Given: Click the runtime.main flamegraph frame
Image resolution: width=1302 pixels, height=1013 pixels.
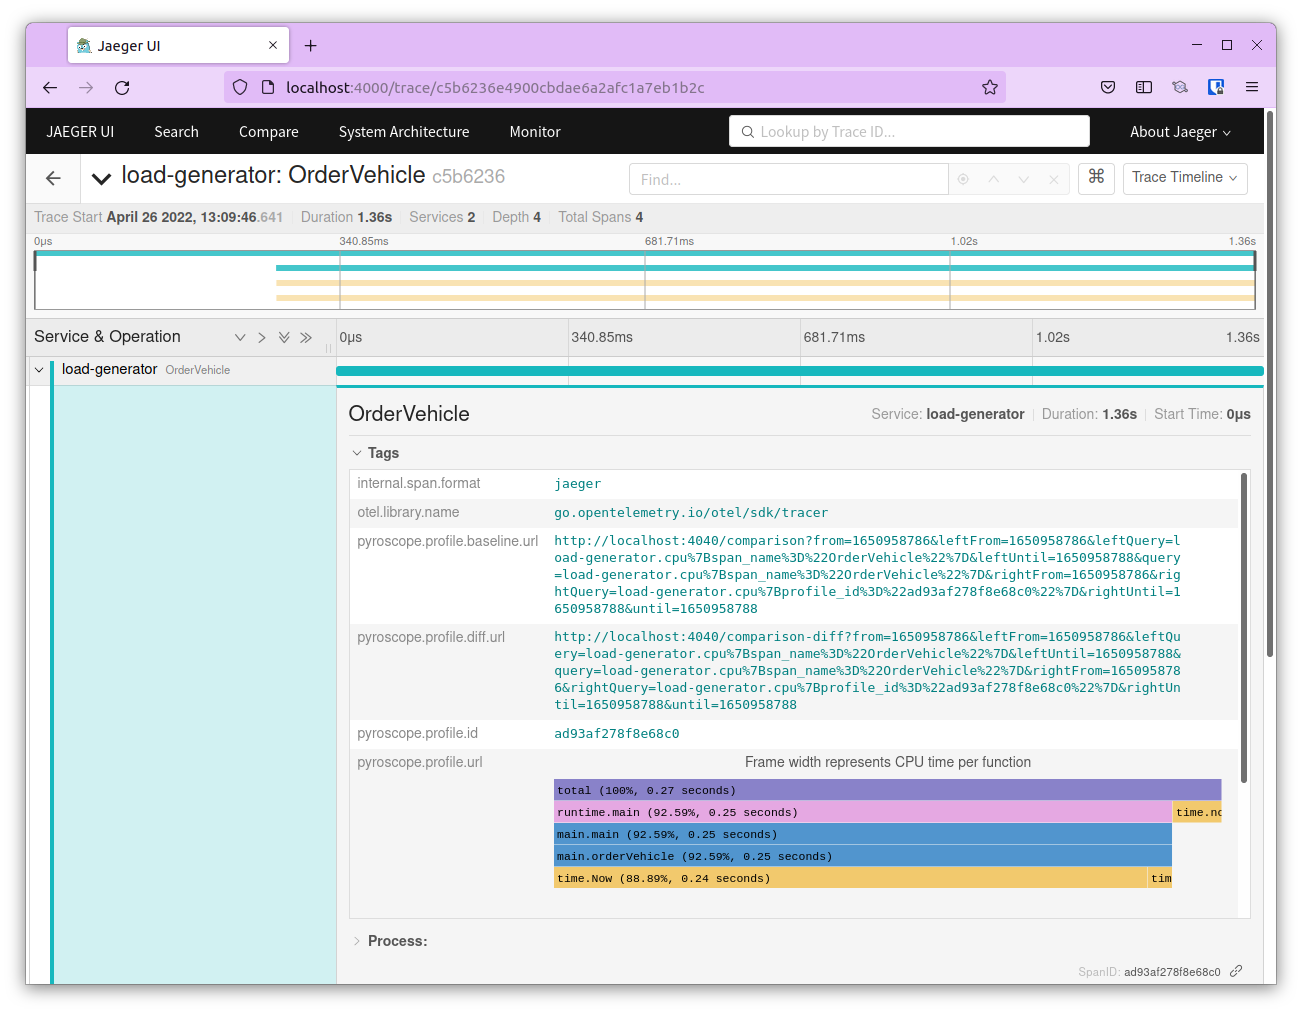Looking at the screenshot, I should click(863, 812).
